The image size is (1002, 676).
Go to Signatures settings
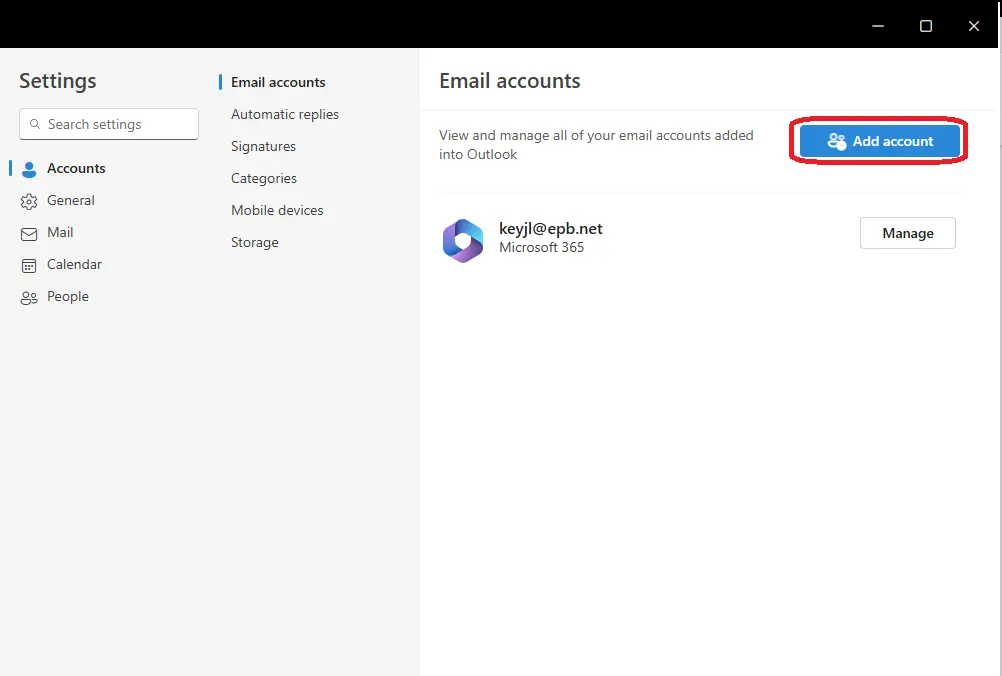(263, 146)
